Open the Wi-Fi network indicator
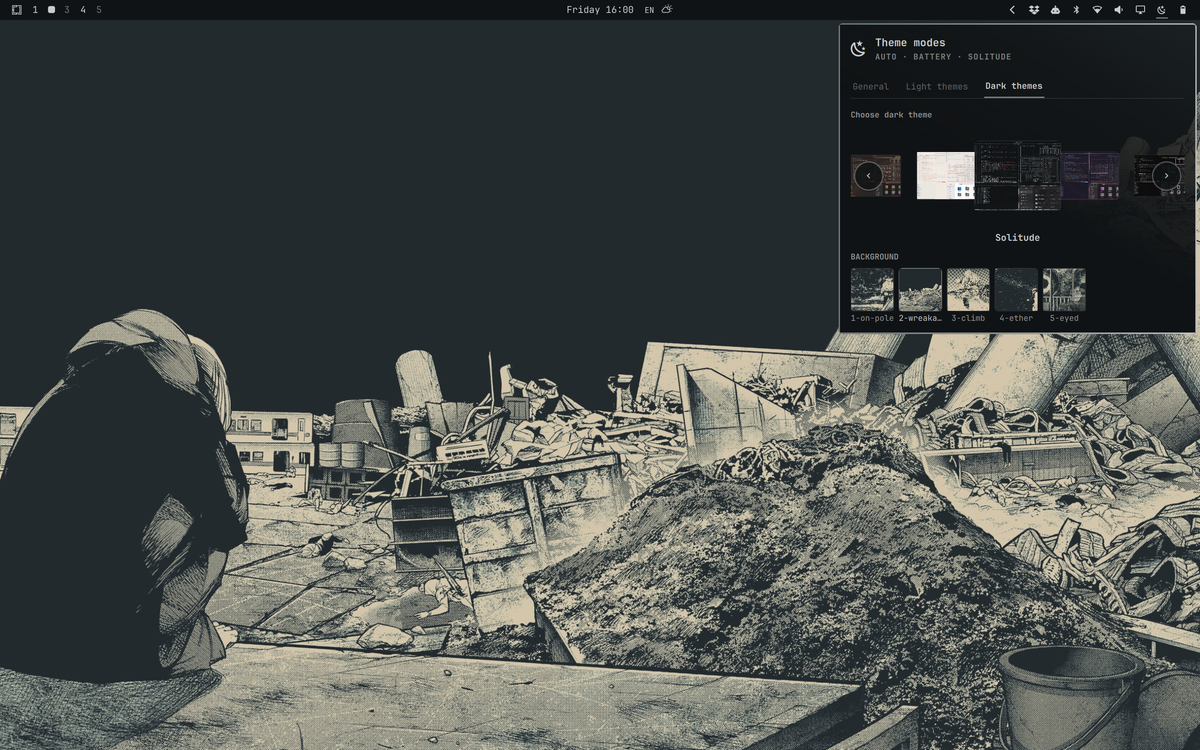 coord(1097,10)
